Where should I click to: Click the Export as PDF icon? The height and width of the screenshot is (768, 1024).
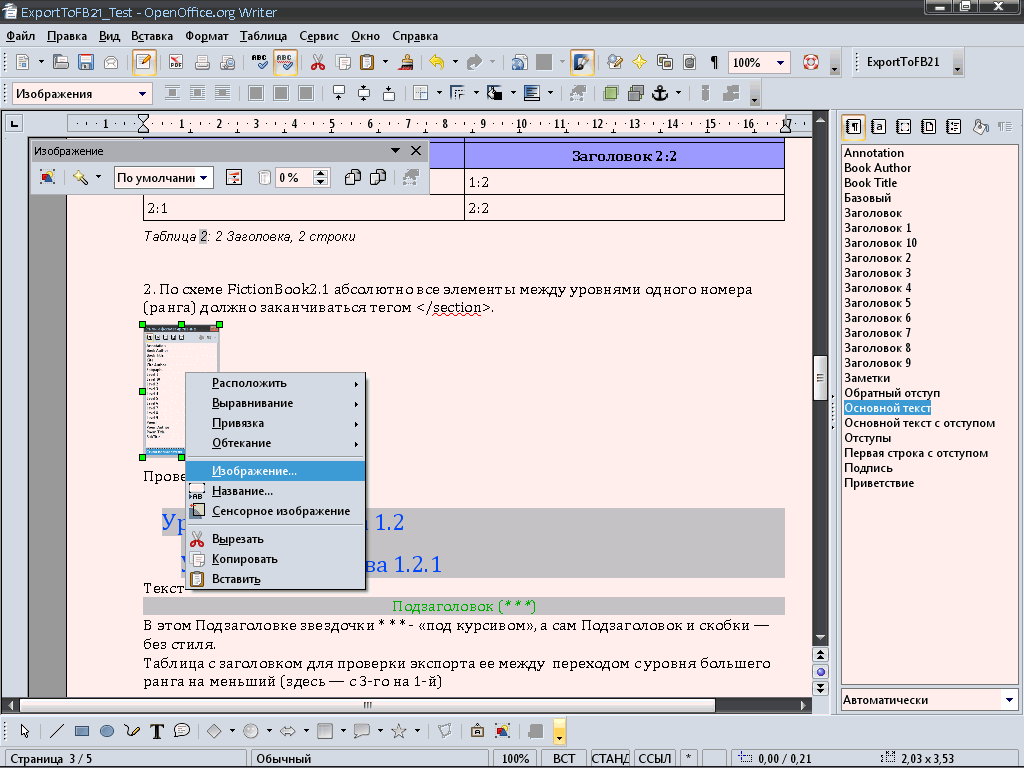pyautogui.click(x=176, y=62)
